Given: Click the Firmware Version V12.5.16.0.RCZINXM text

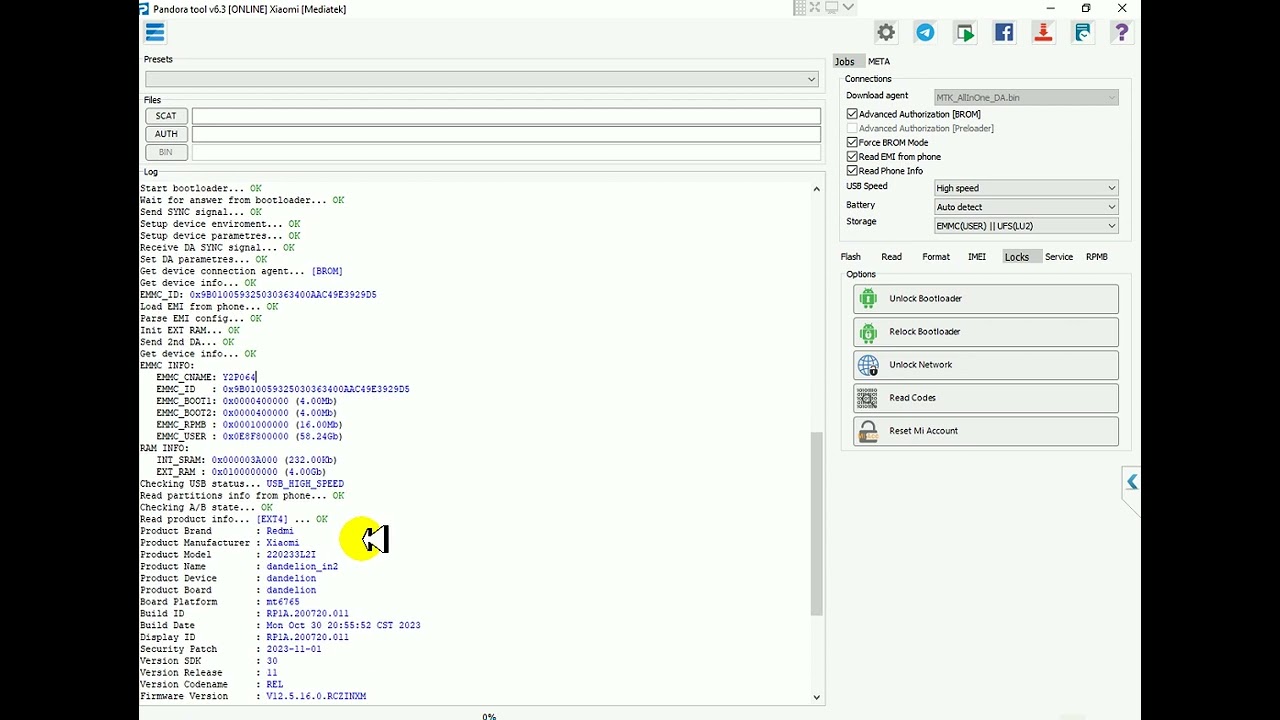Looking at the screenshot, I should click(316, 696).
